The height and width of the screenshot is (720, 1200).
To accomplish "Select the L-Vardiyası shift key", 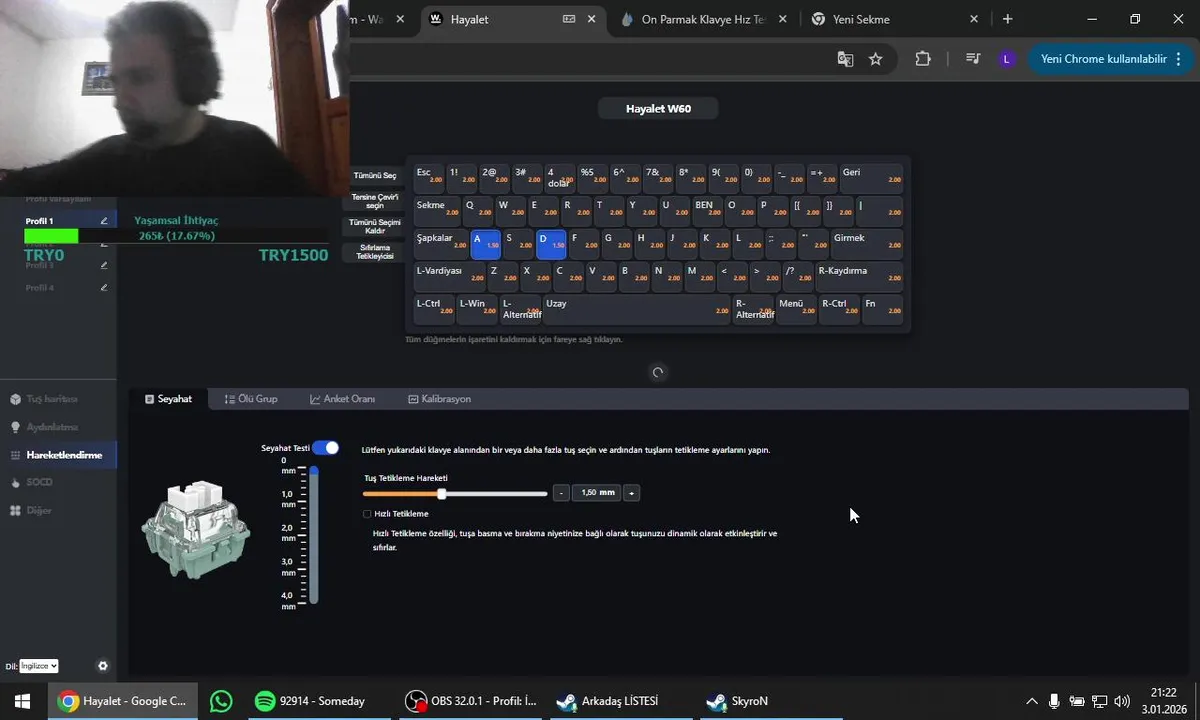I will click(449, 276).
